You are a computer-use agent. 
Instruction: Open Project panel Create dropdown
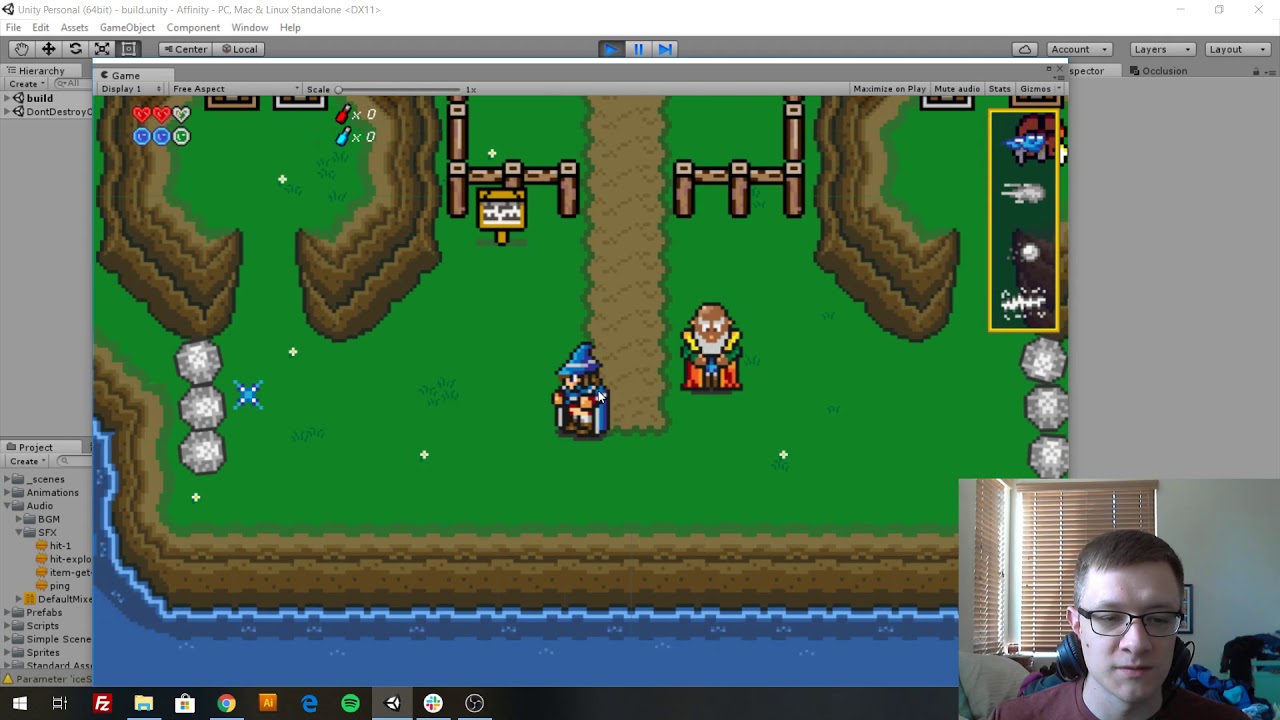25,461
